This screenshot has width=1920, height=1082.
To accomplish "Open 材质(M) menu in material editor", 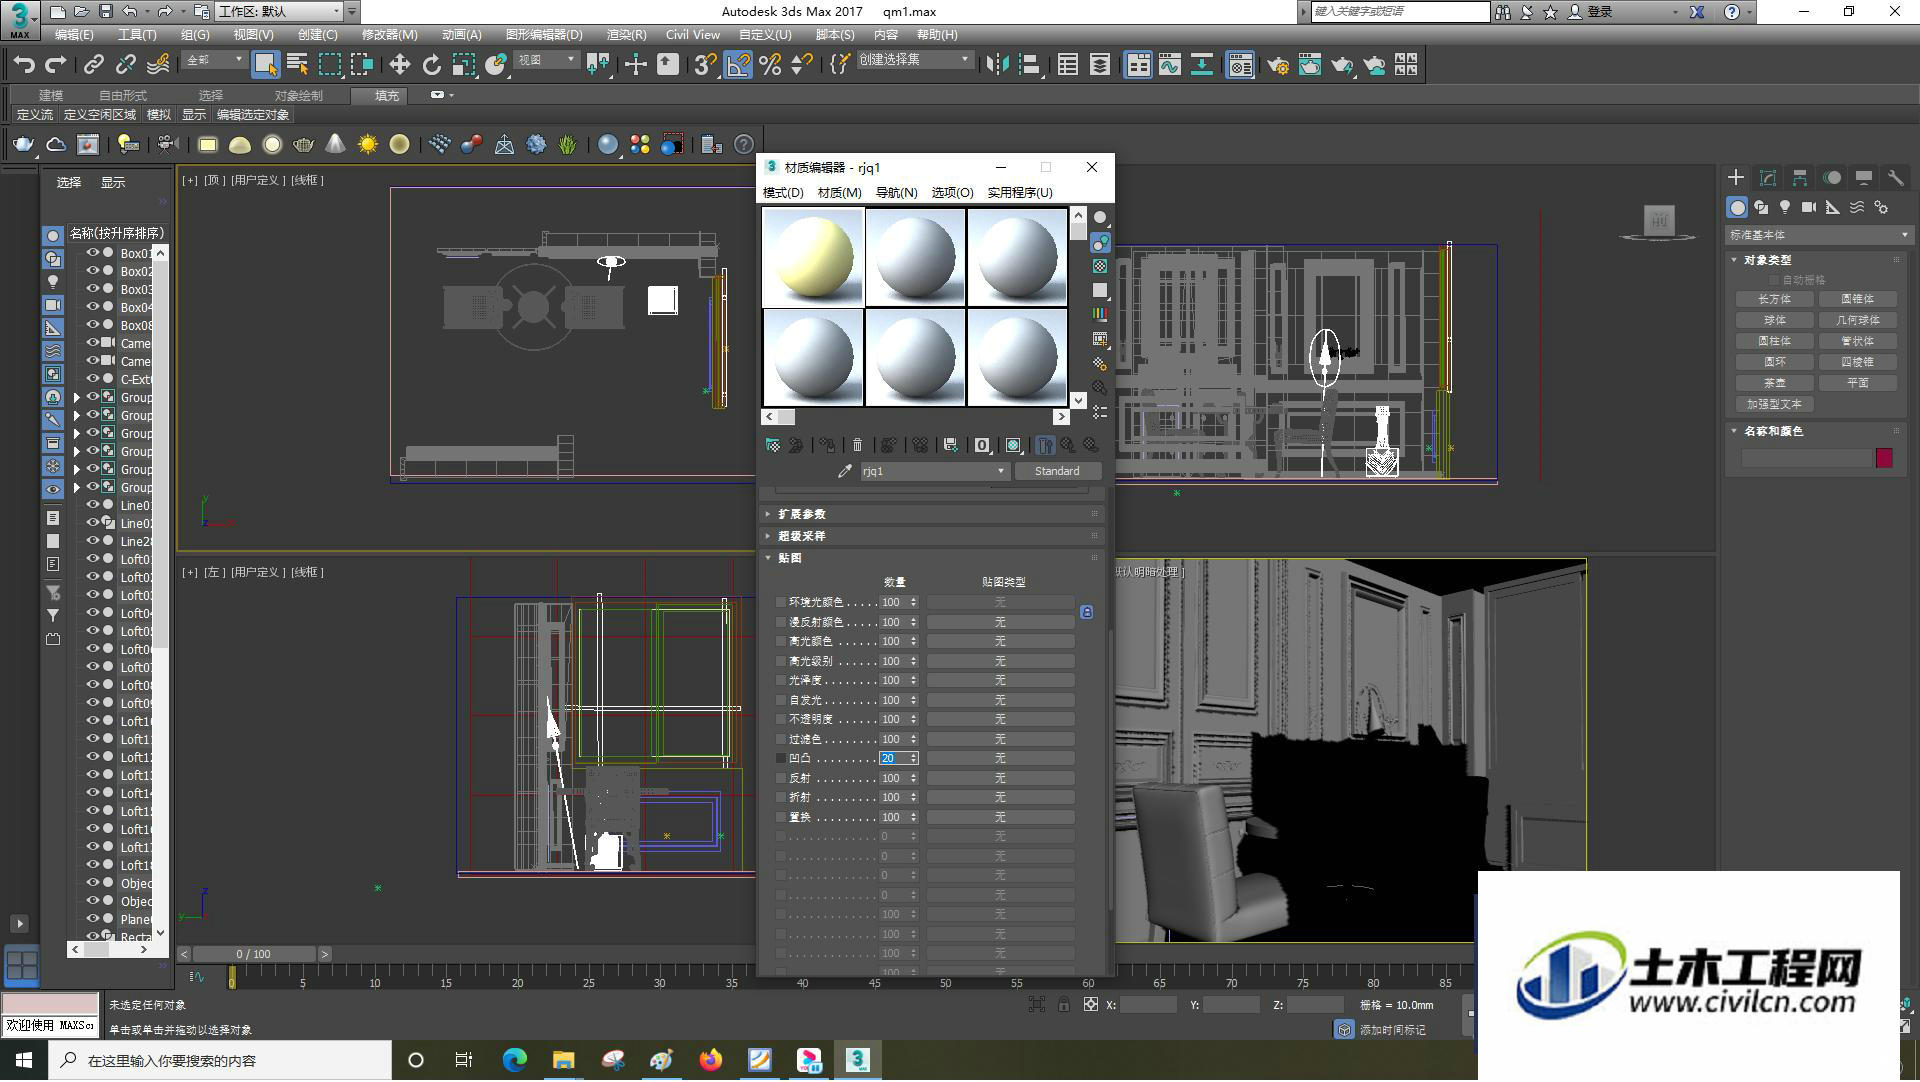I will (x=839, y=193).
